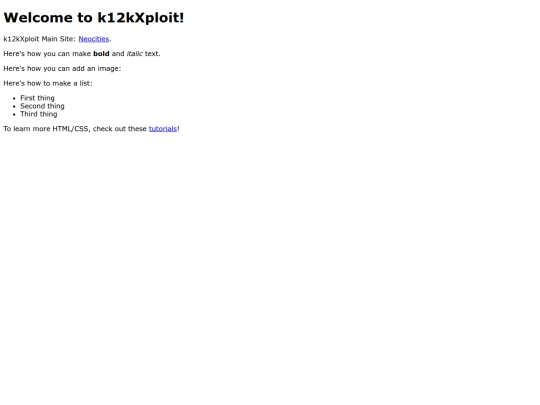
Task: Click the italic word 'italic'
Action: 135,54
